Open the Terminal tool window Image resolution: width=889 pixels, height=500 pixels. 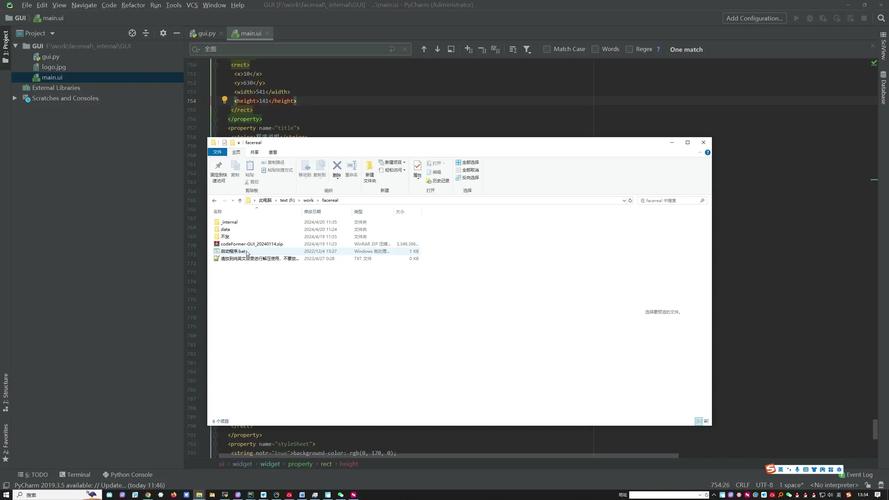[74, 474]
